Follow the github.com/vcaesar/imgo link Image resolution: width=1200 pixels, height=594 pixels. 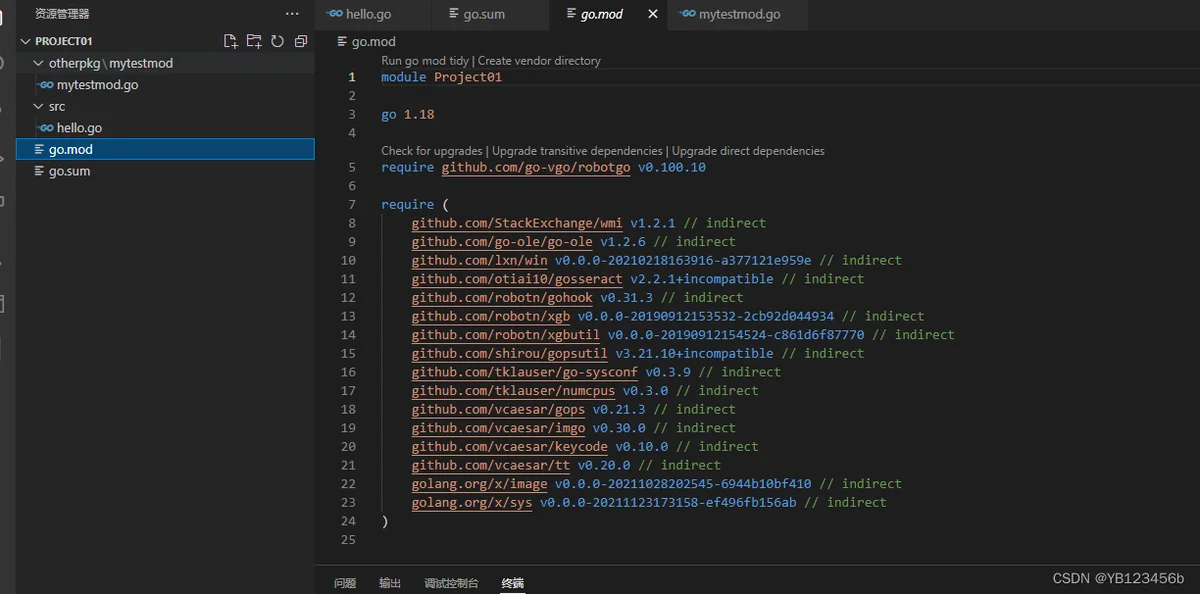click(x=498, y=428)
